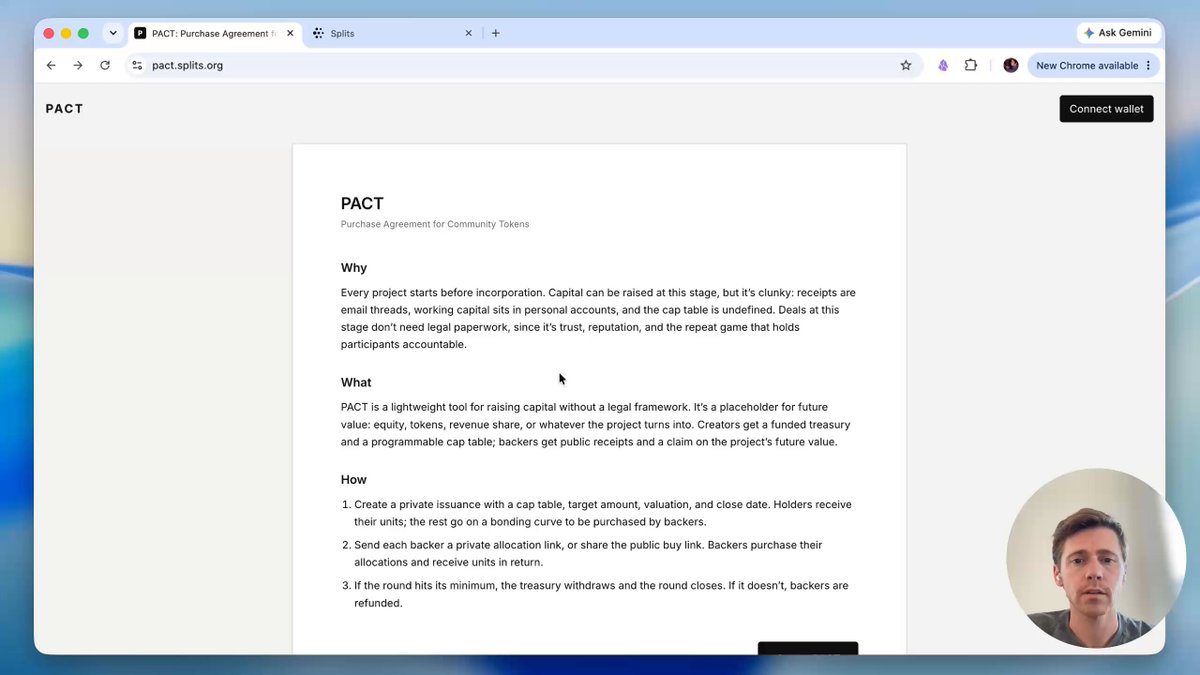Close the Splits tab
Viewport: 1200px width, 675px height.
pos(469,33)
